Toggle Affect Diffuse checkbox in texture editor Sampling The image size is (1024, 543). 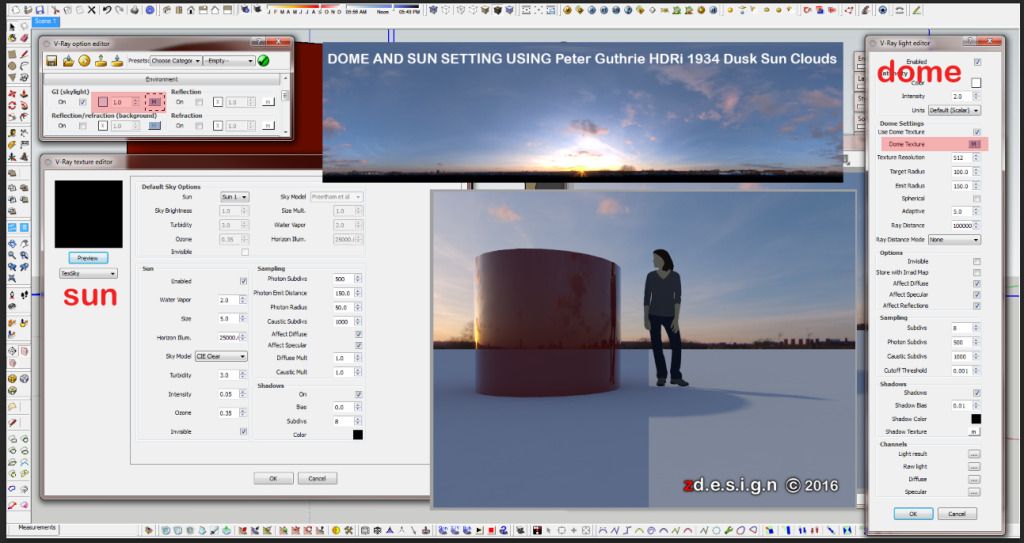click(x=359, y=334)
